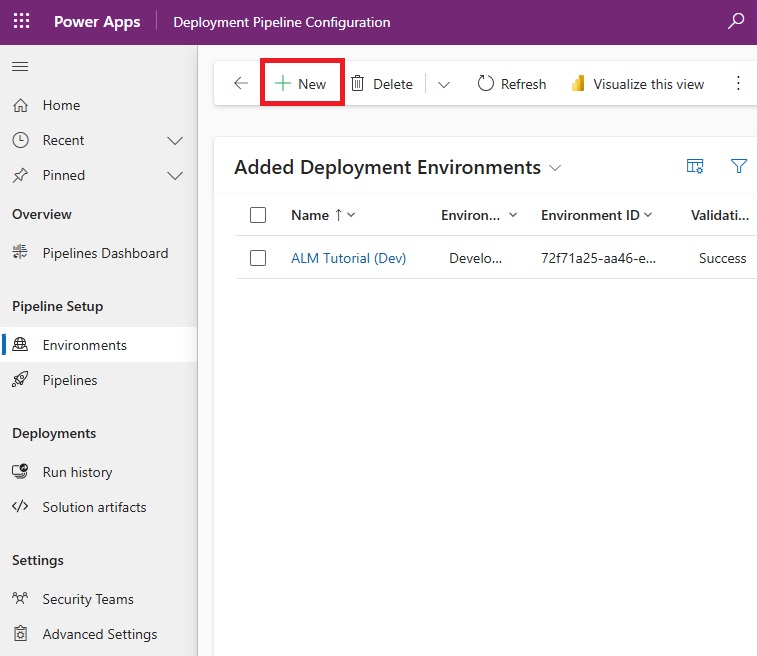
Task: Go back using the arrow icon
Action: click(240, 83)
